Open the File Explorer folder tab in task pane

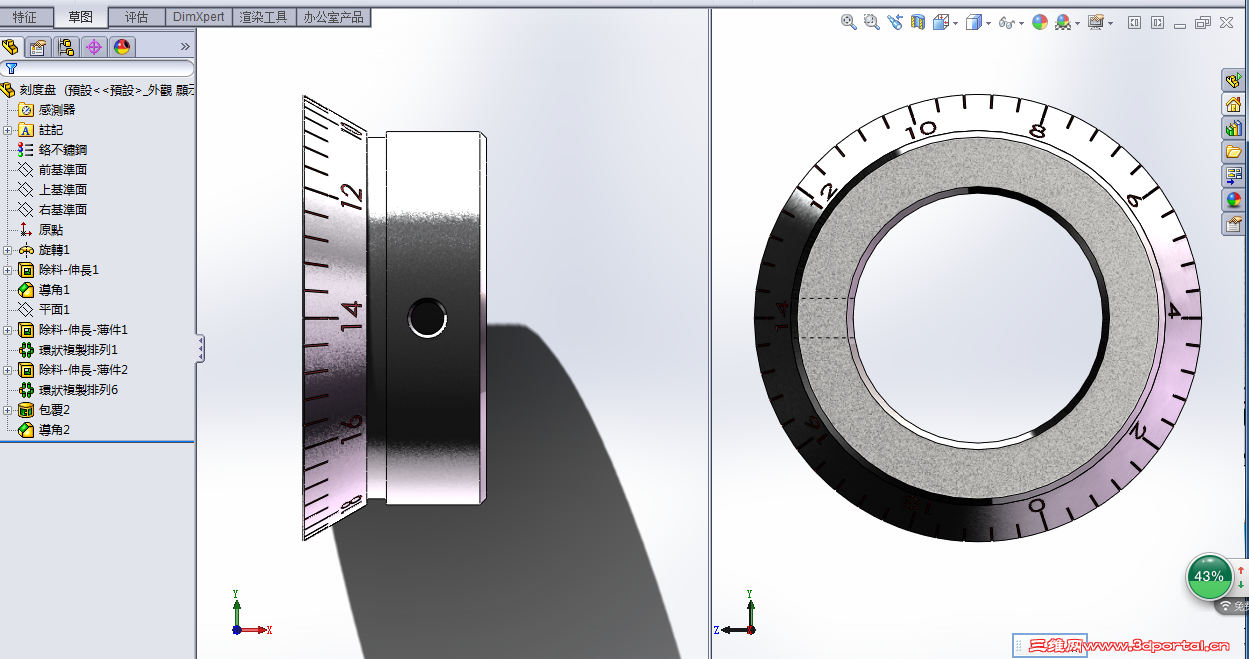(1234, 152)
